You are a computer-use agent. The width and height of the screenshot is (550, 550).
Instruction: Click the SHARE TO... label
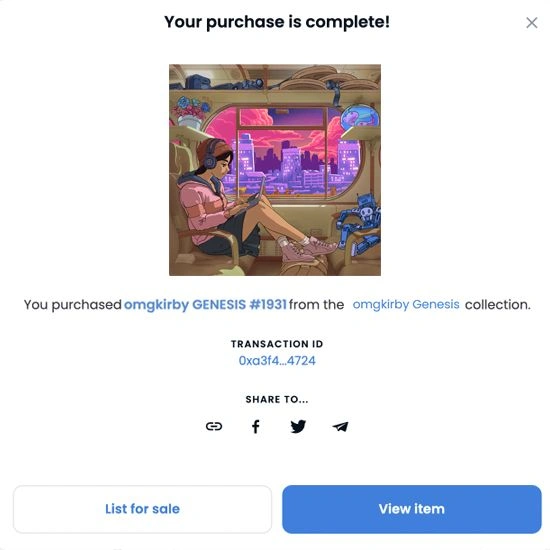[x=277, y=399]
